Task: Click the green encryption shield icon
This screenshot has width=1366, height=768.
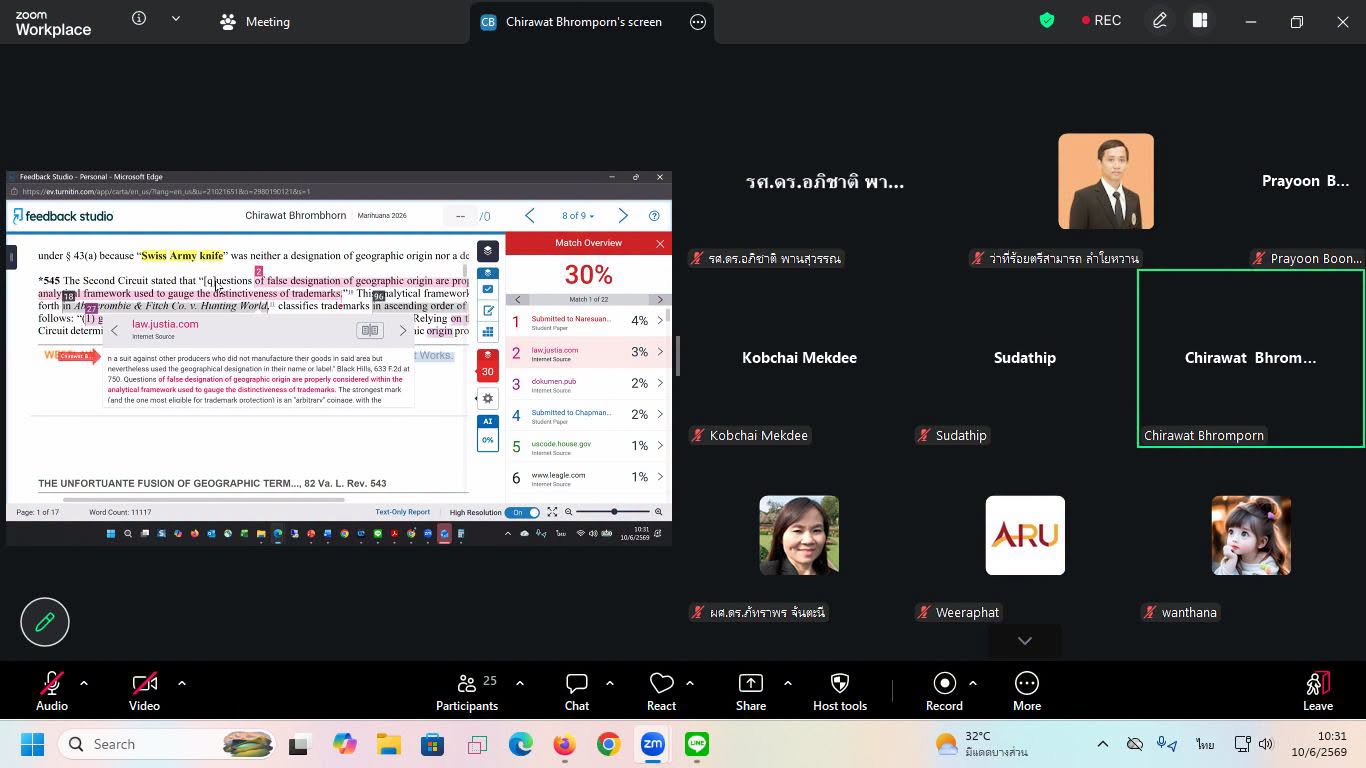Action: pyautogui.click(x=1047, y=20)
